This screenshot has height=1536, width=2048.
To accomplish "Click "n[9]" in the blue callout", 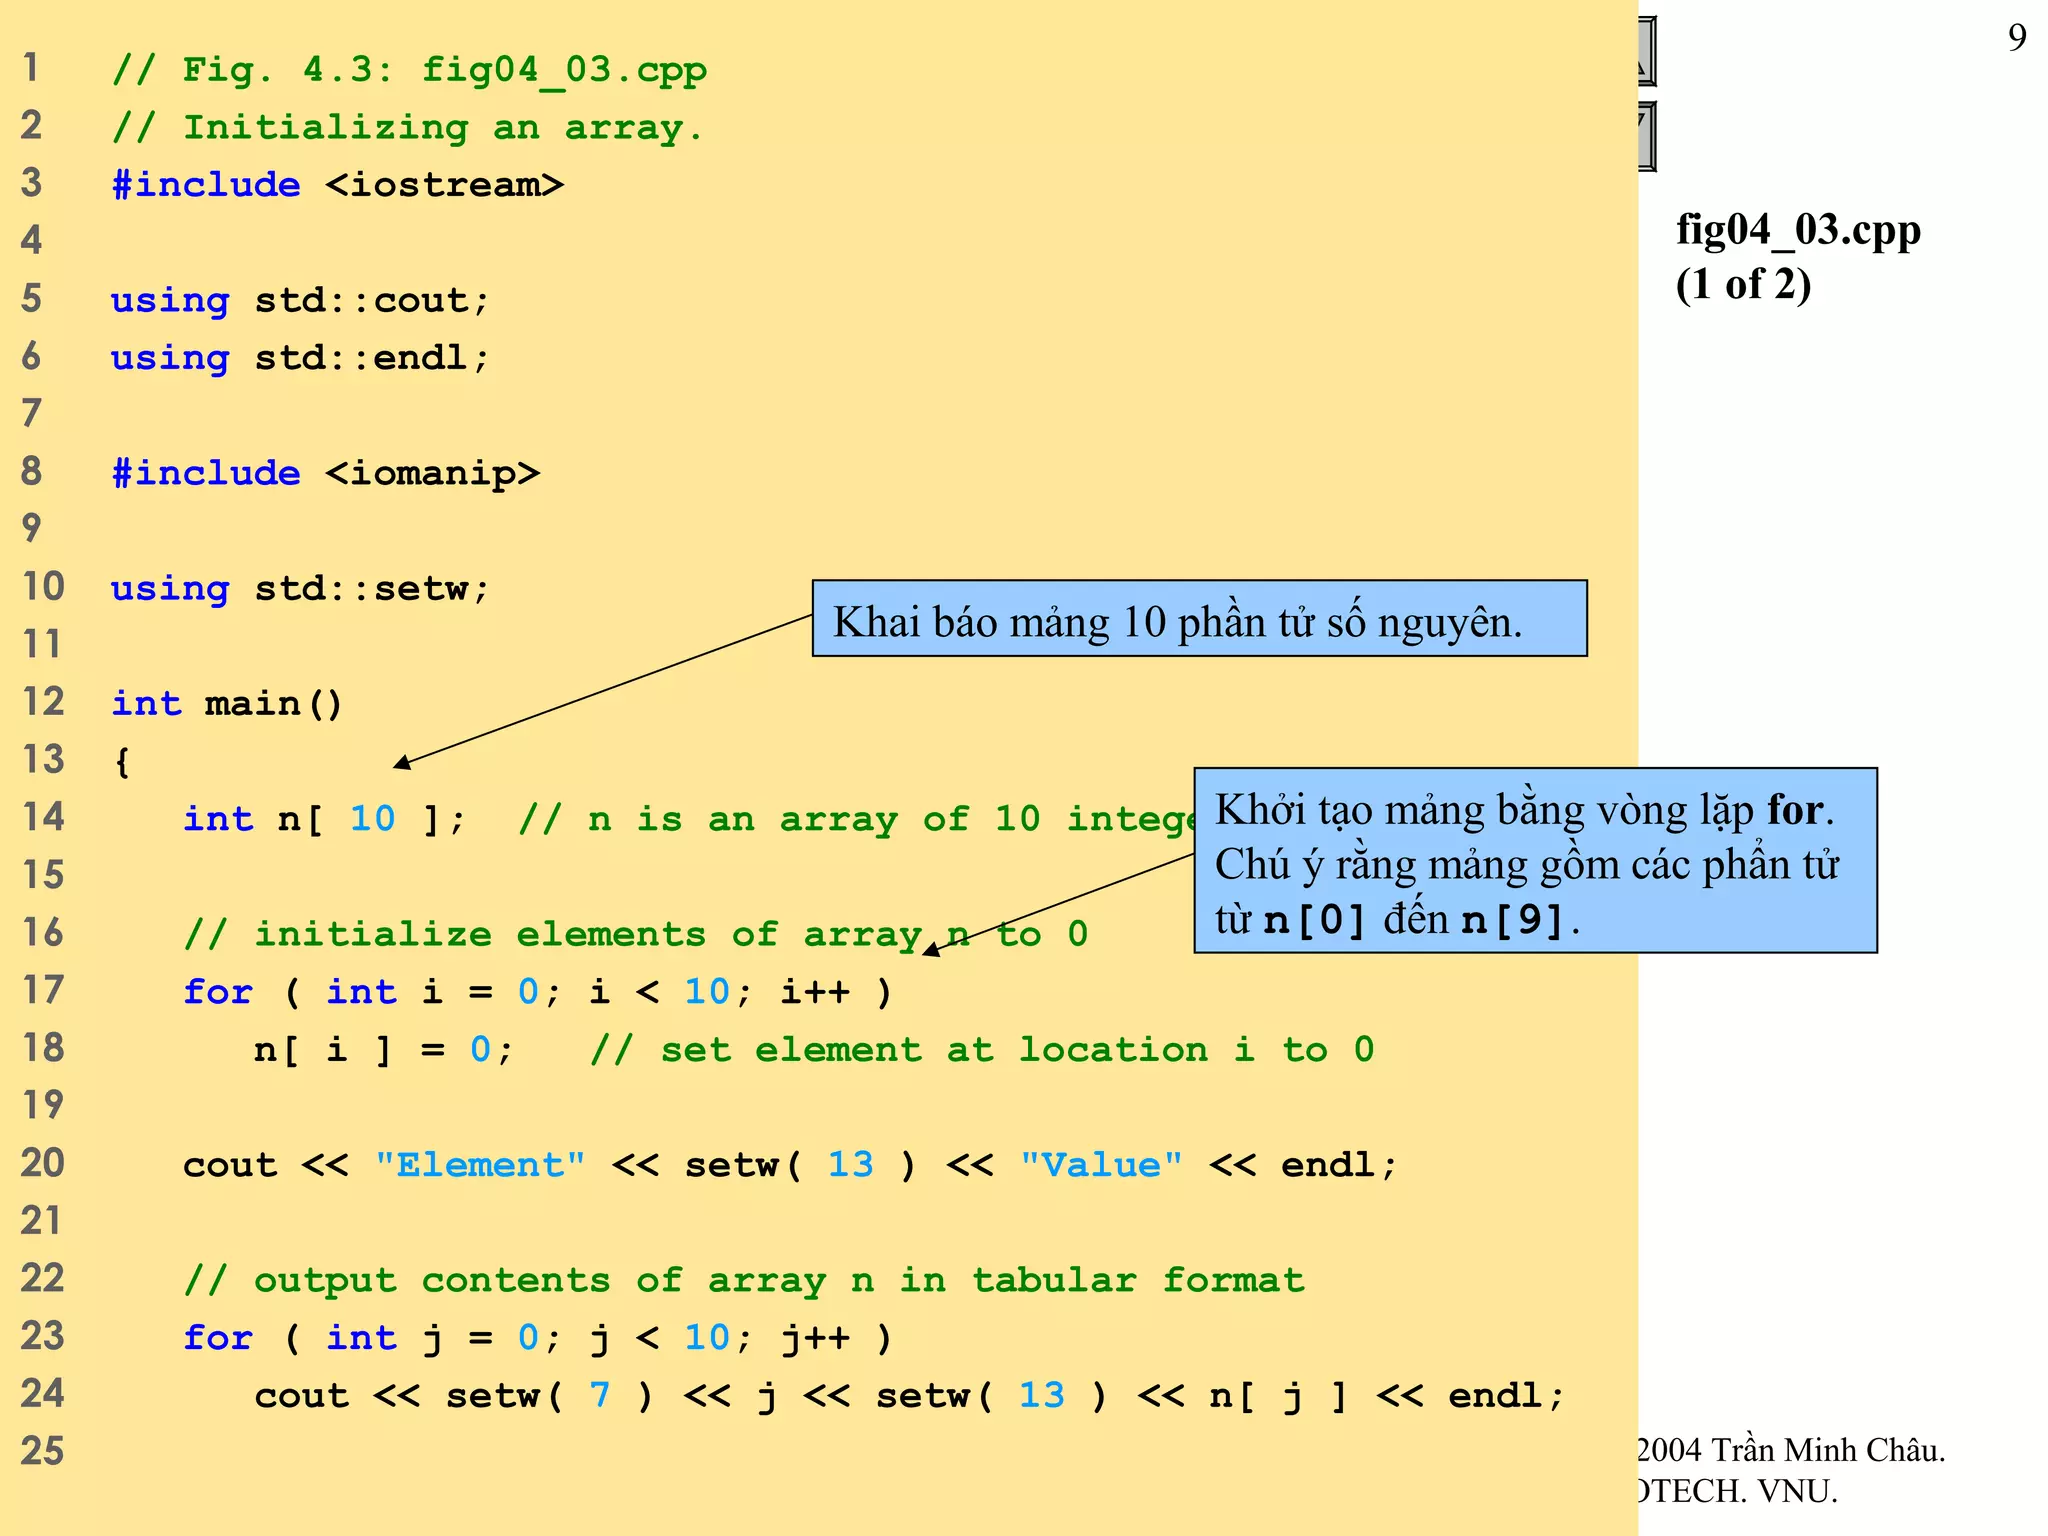I will (1513, 919).
